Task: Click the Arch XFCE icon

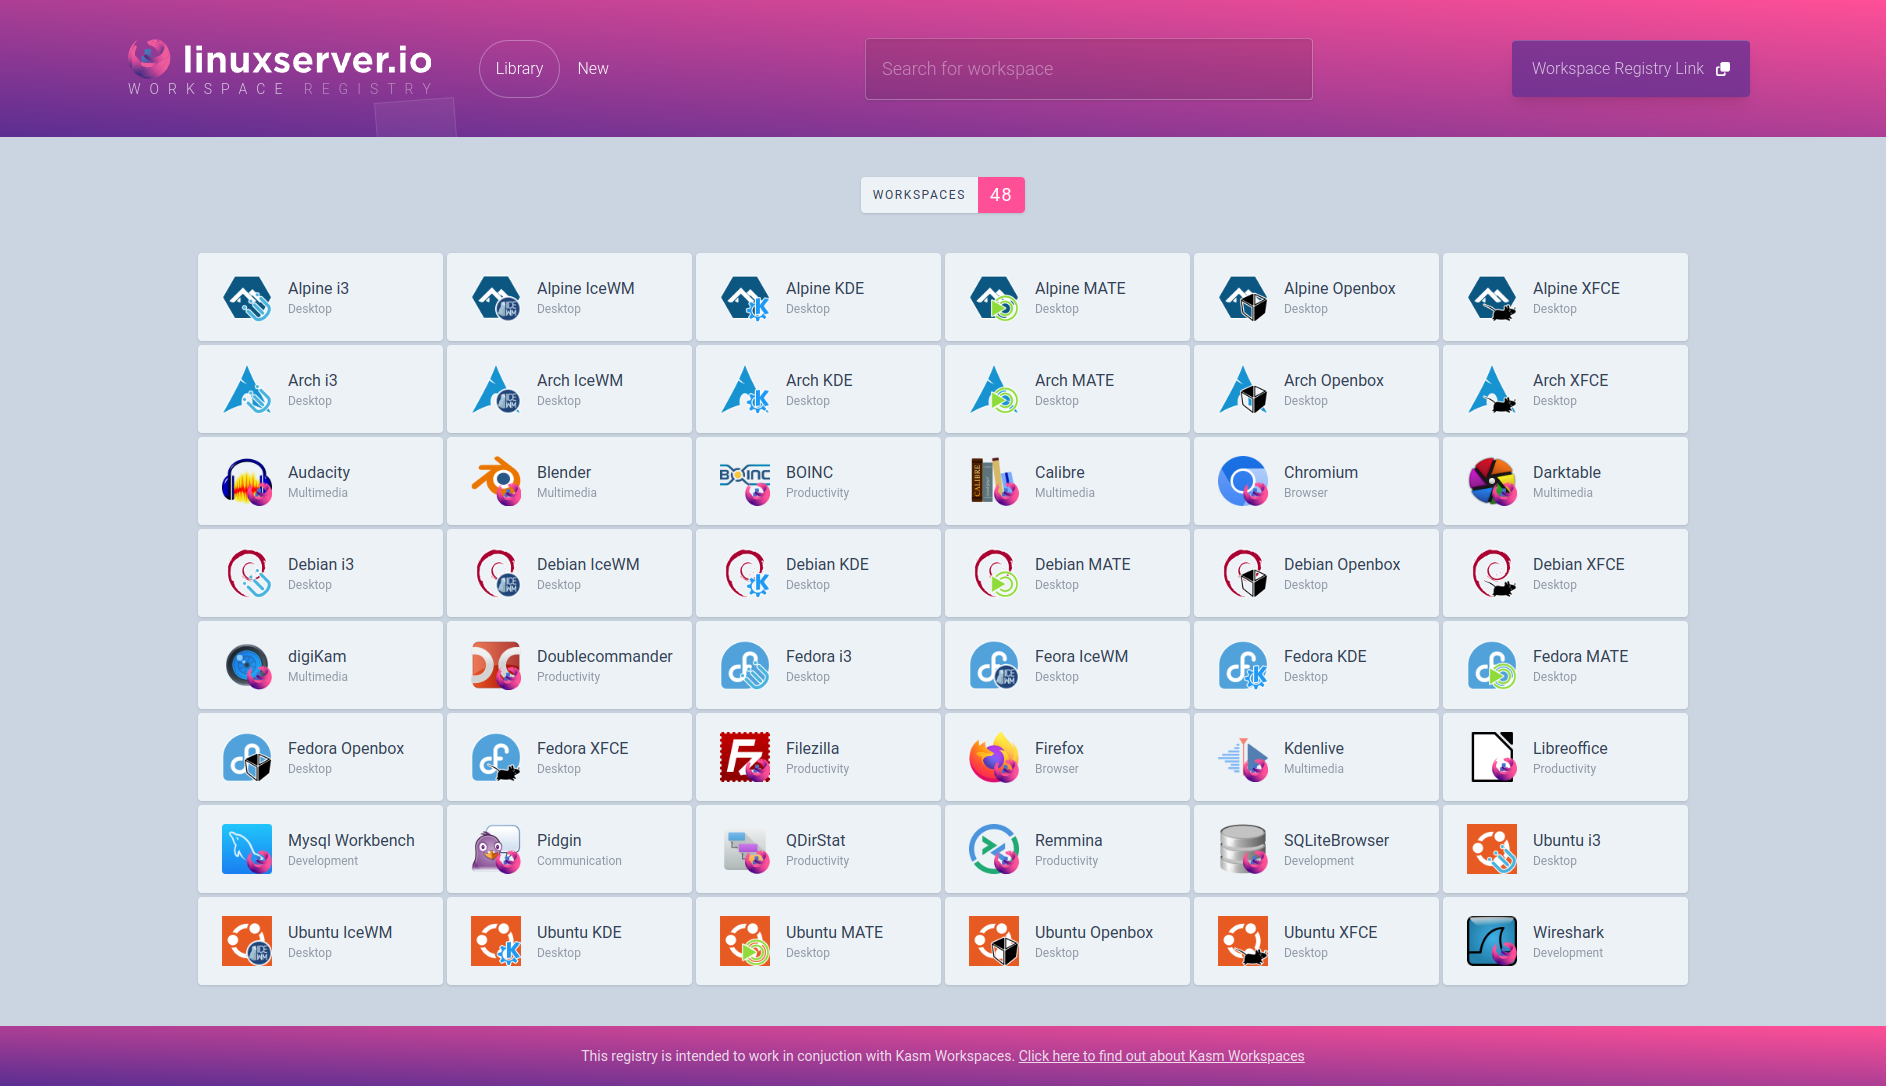Action: (x=1492, y=389)
